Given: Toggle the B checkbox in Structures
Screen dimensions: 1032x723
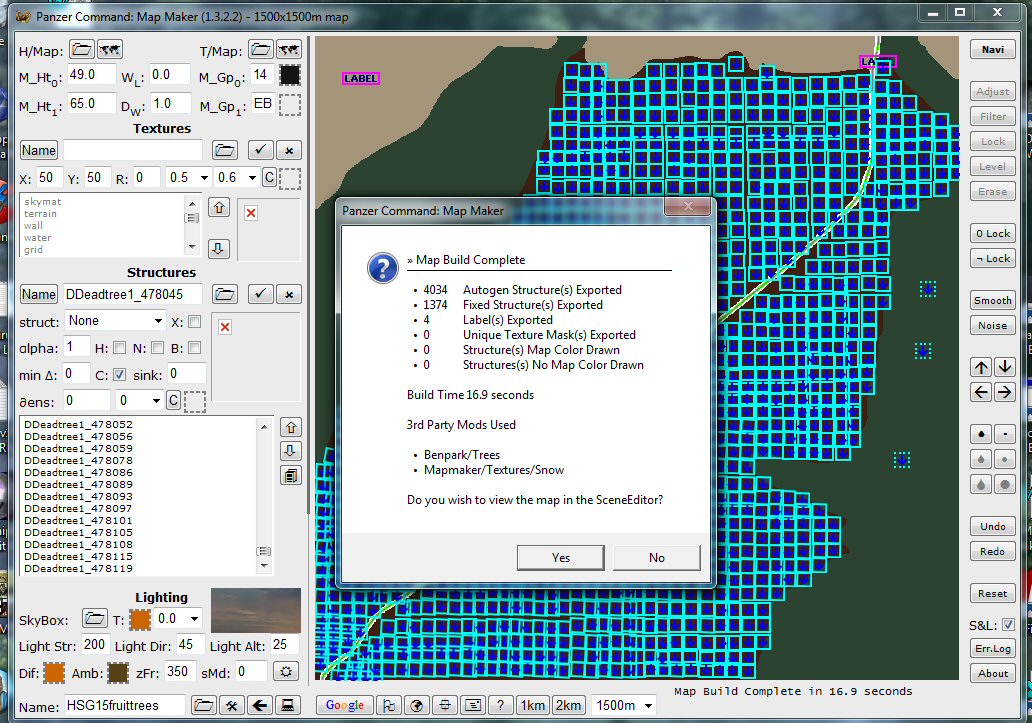Looking at the screenshot, I should point(195,347).
